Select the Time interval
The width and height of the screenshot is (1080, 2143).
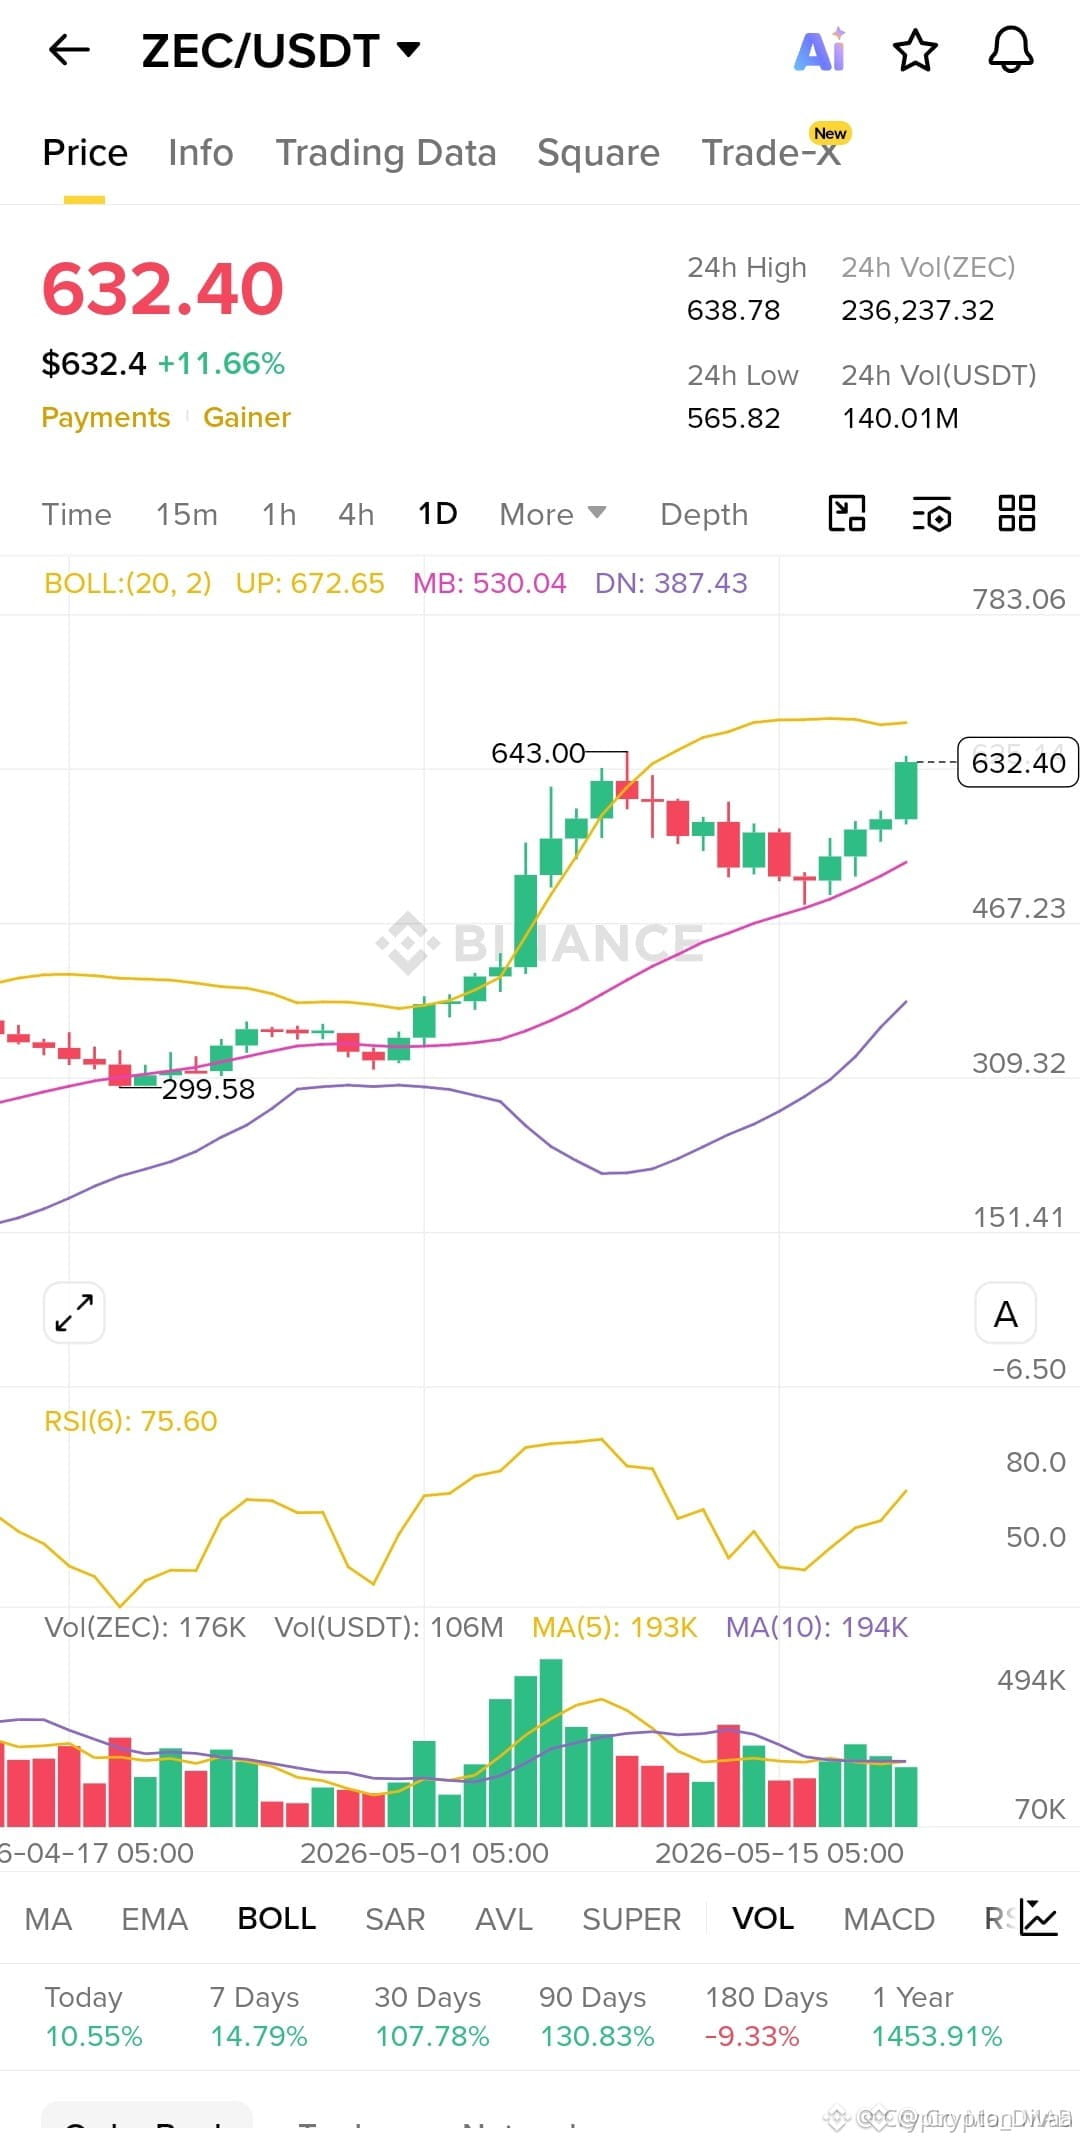pos(76,514)
